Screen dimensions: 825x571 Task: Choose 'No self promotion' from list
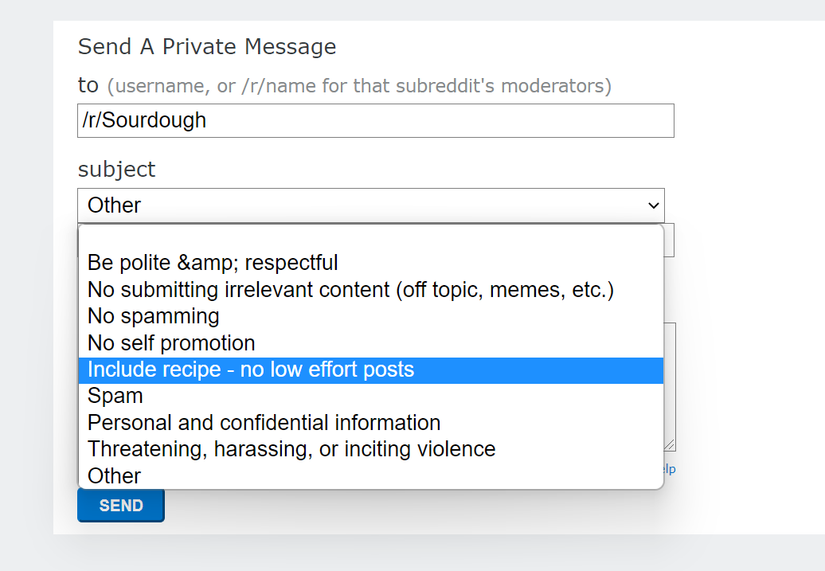coord(171,343)
